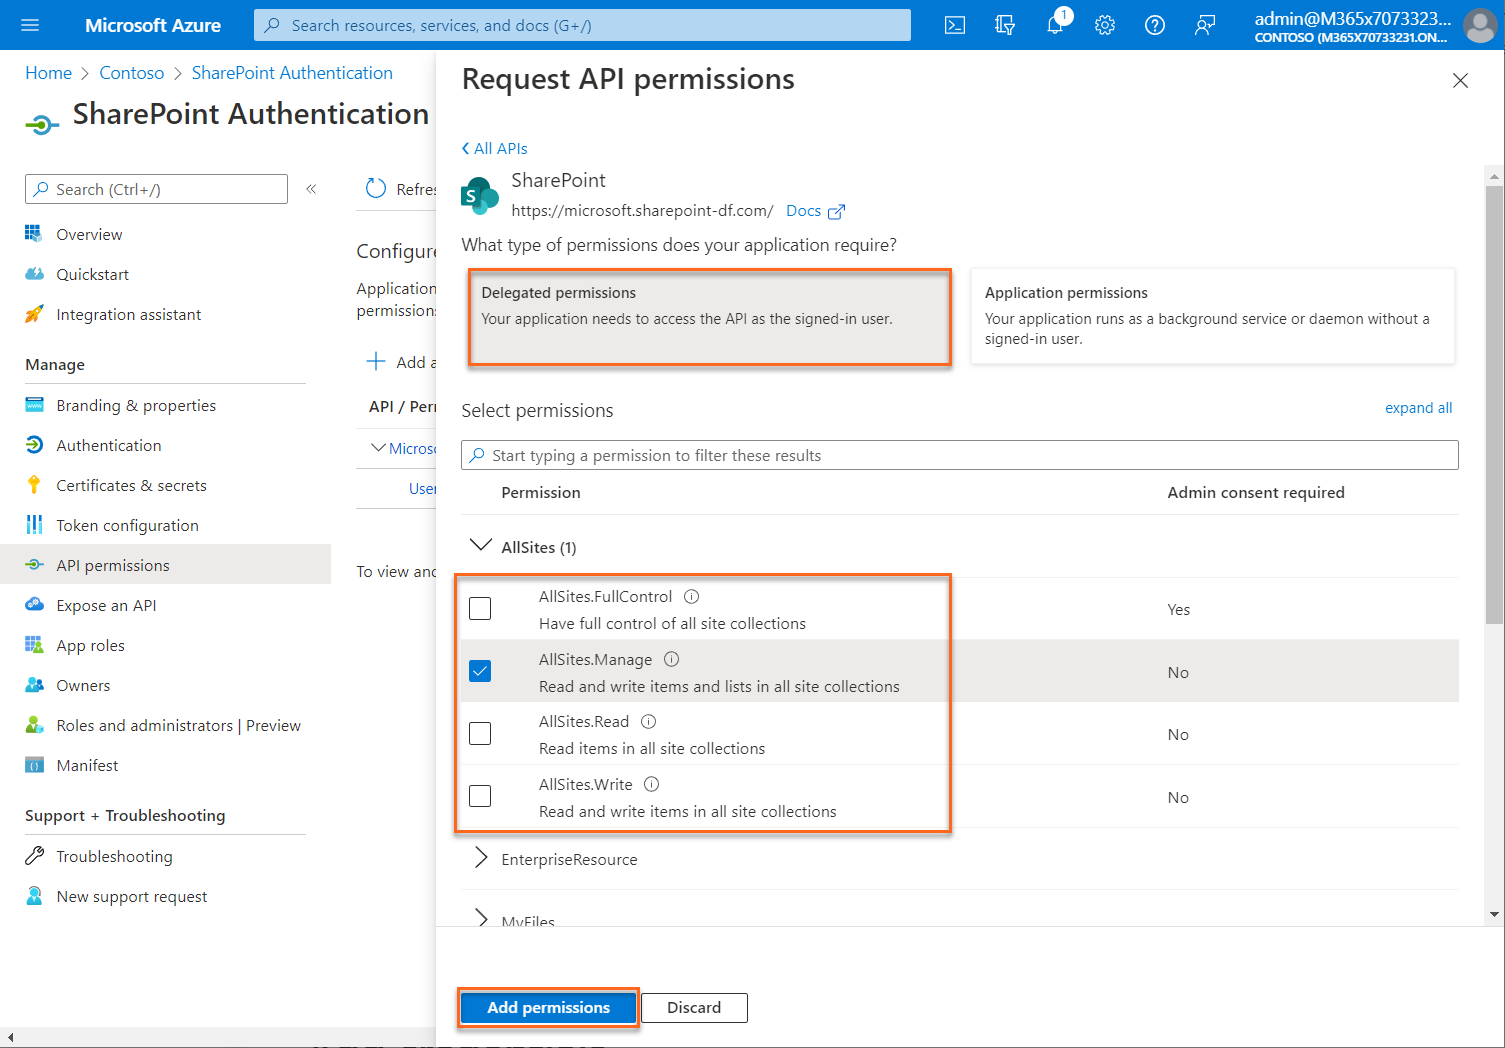Collapse the left sidebar with the double chevron
The width and height of the screenshot is (1505, 1048).
(311, 188)
